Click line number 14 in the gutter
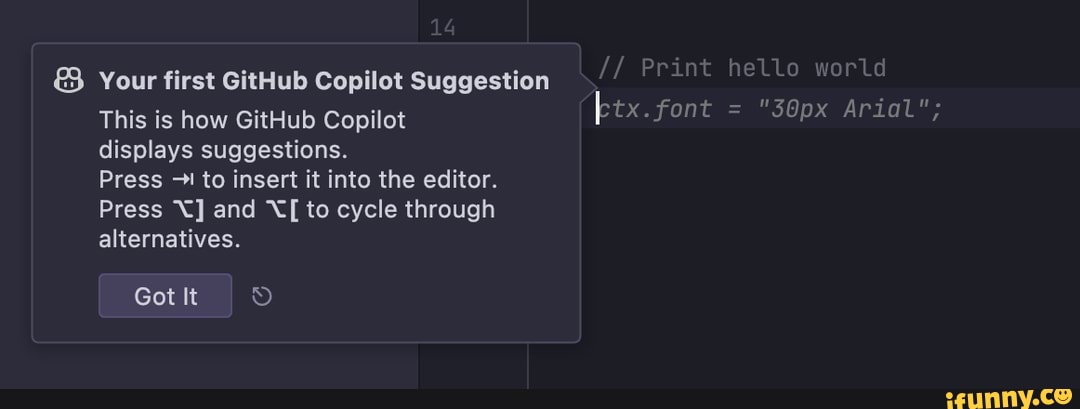Screen dimensions: 1080x409 (x=441, y=28)
